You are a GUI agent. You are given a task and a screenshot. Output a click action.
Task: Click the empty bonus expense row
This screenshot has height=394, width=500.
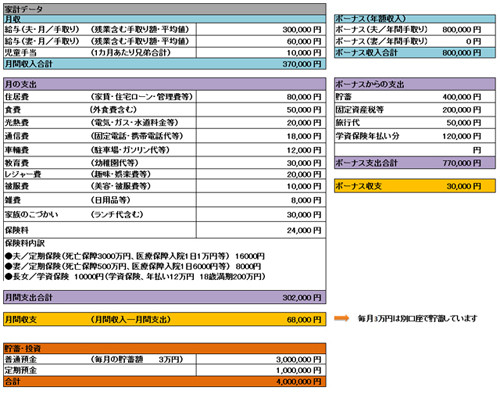415,150
